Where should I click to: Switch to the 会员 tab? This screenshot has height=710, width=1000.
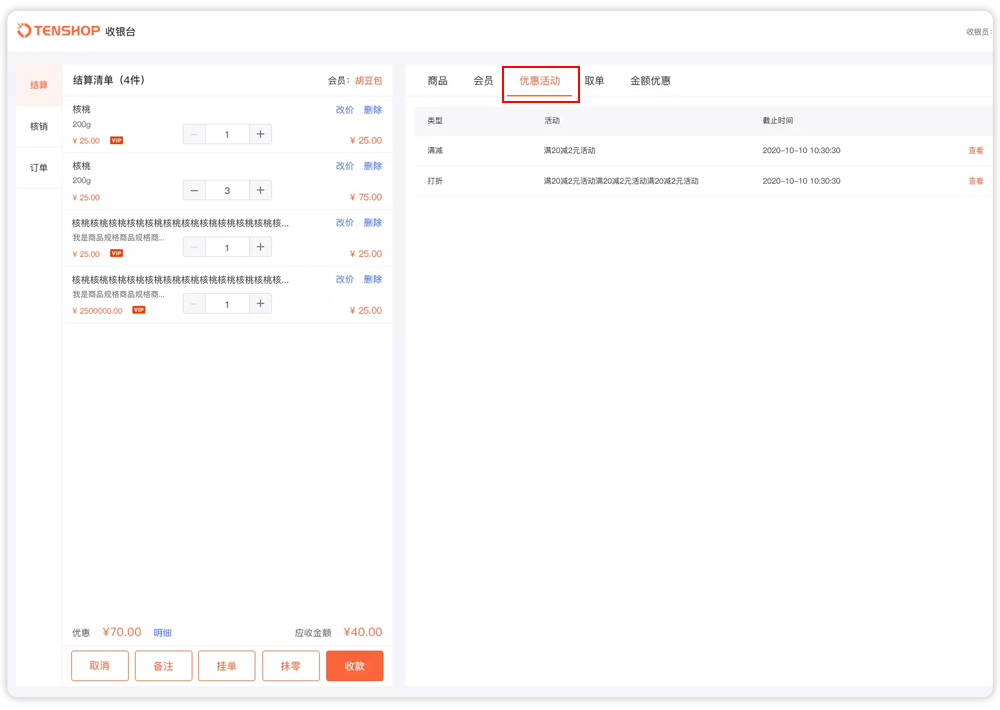483,81
